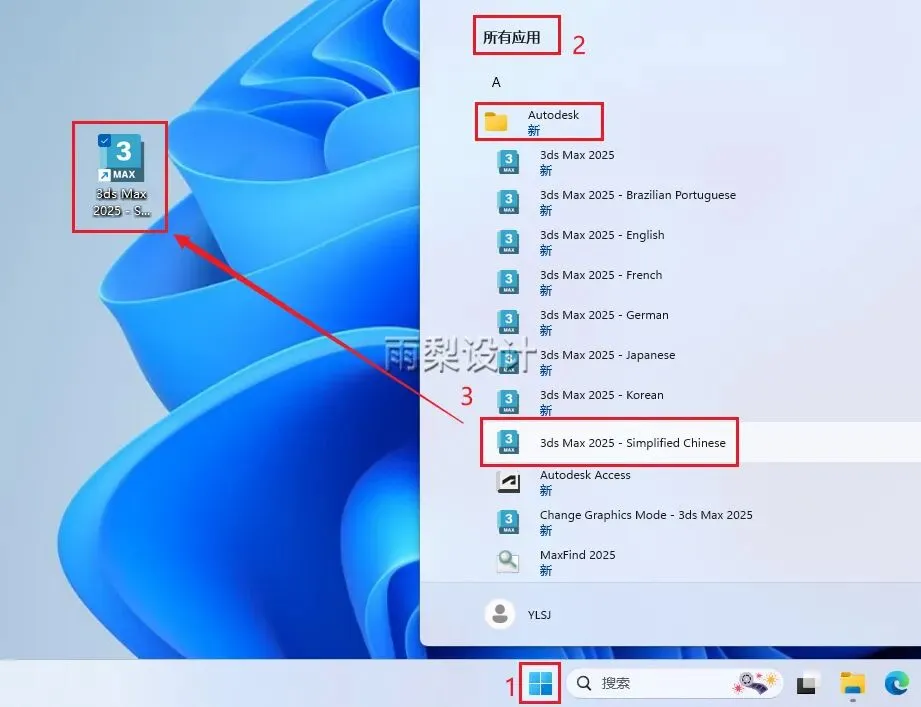Tick the checkbox on the desktop shortcut
Viewport: 921px width, 707px height.
[x=105, y=140]
